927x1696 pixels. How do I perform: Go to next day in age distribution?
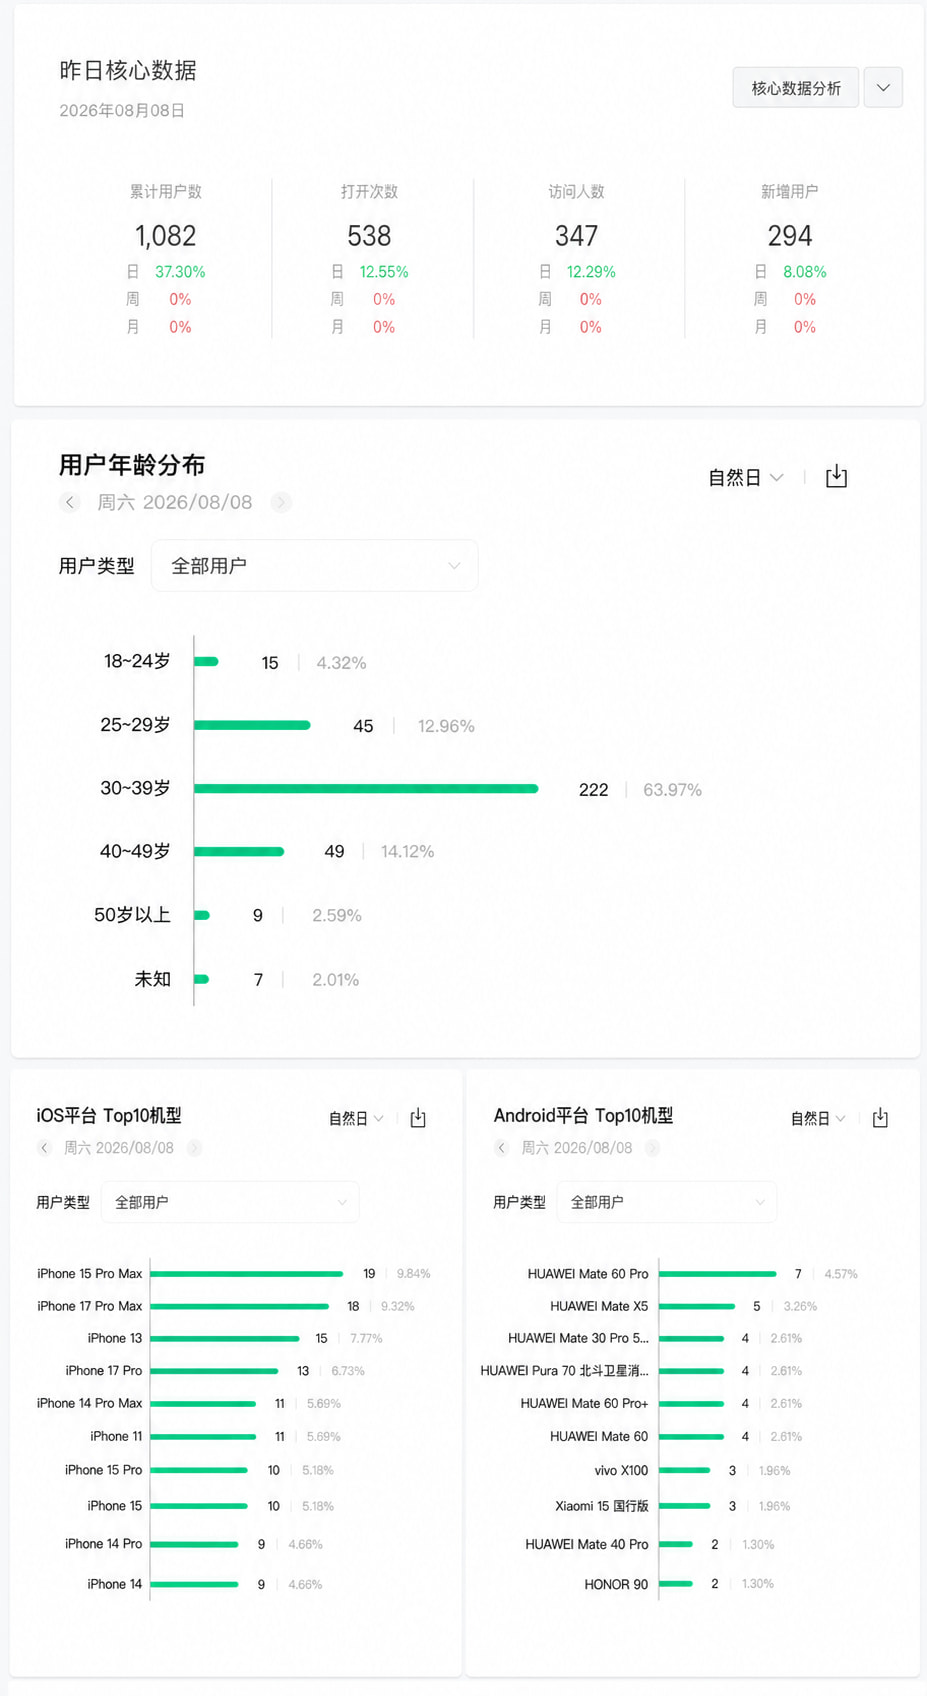pyautogui.click(x=282, y=502)
